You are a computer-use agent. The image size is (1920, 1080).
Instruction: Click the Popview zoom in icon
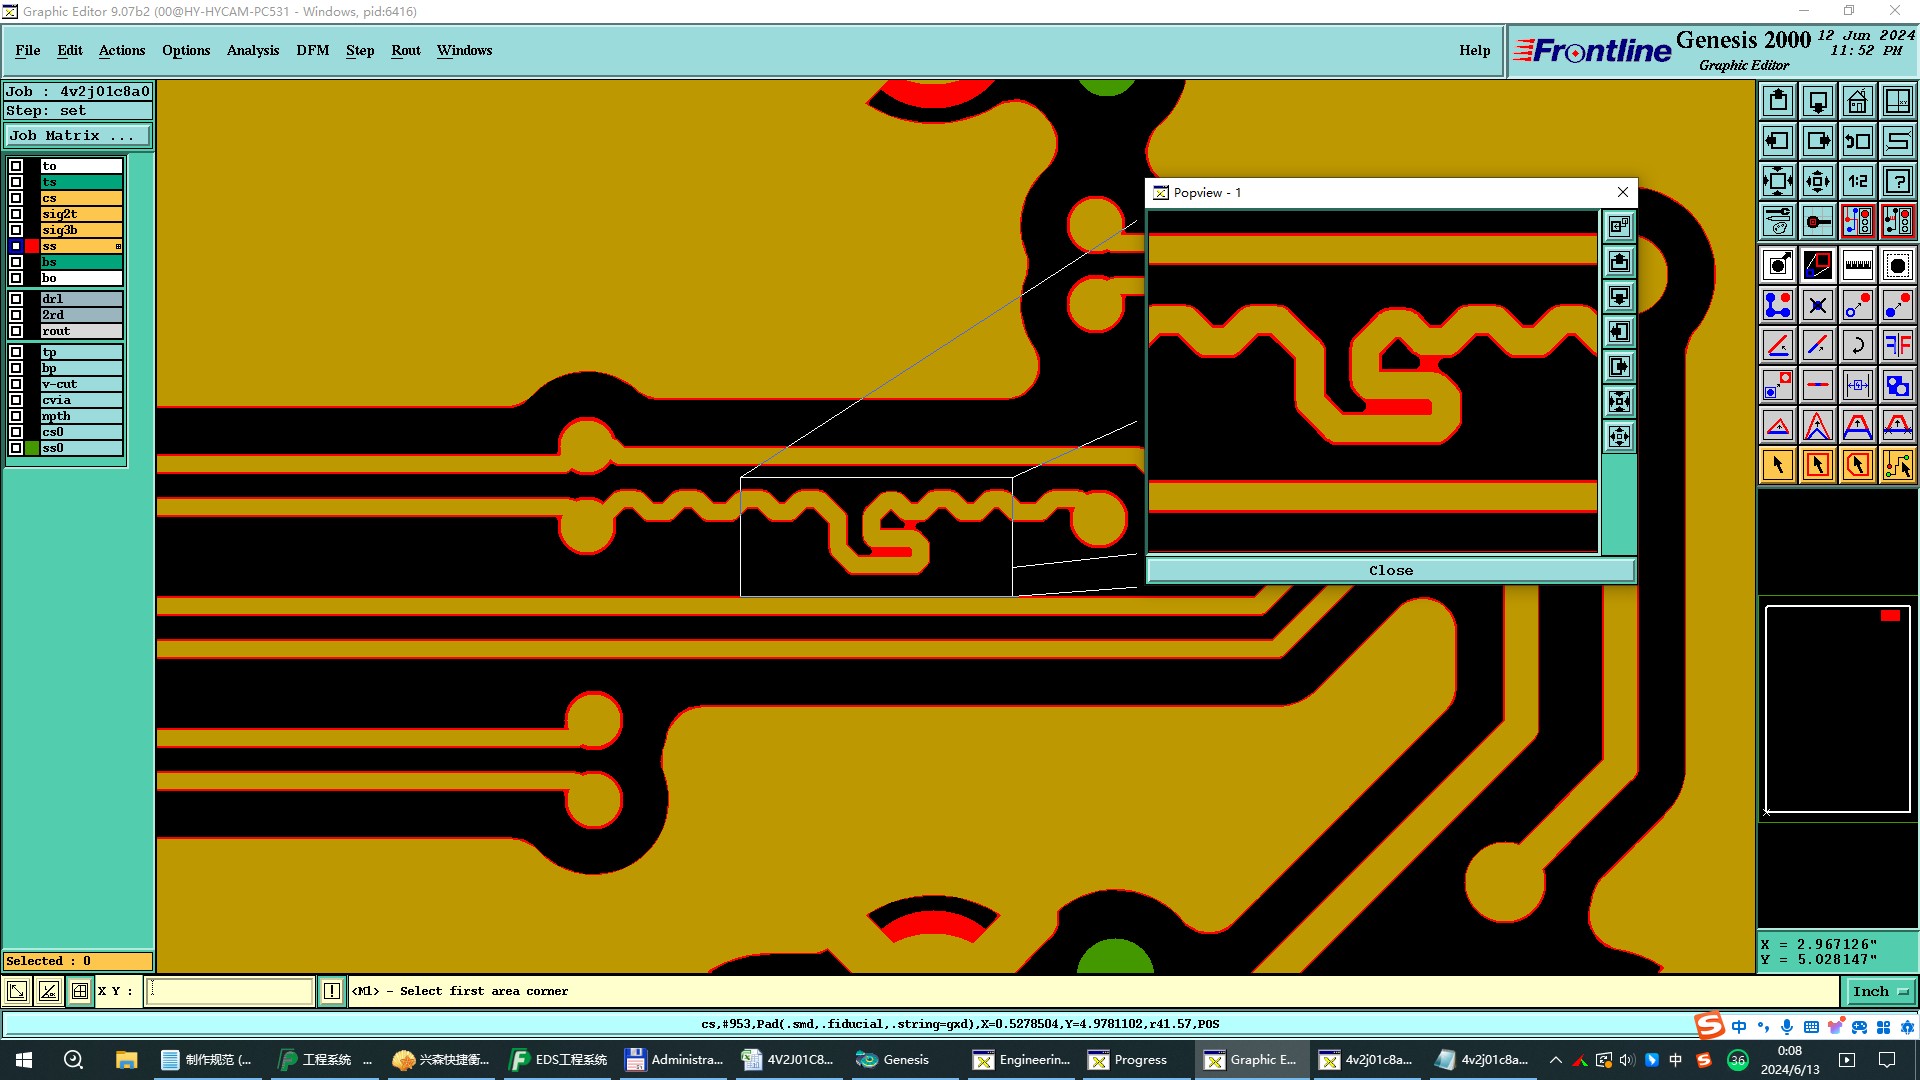click(x=1619, y=402)
